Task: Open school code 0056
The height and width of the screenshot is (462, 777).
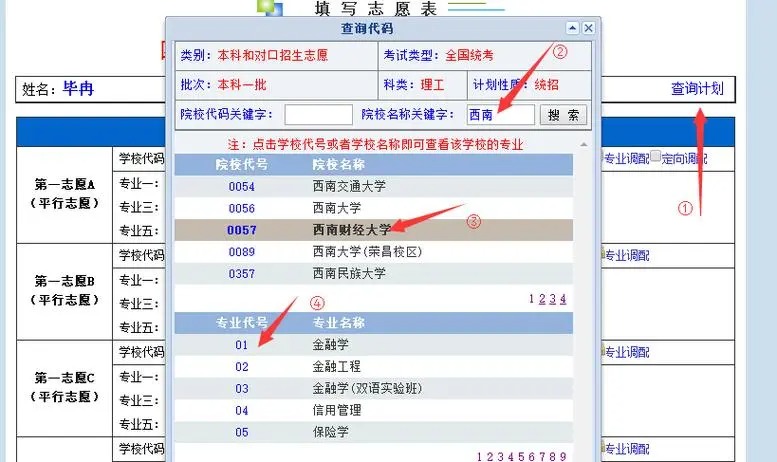Action: (x=241, y=208)
